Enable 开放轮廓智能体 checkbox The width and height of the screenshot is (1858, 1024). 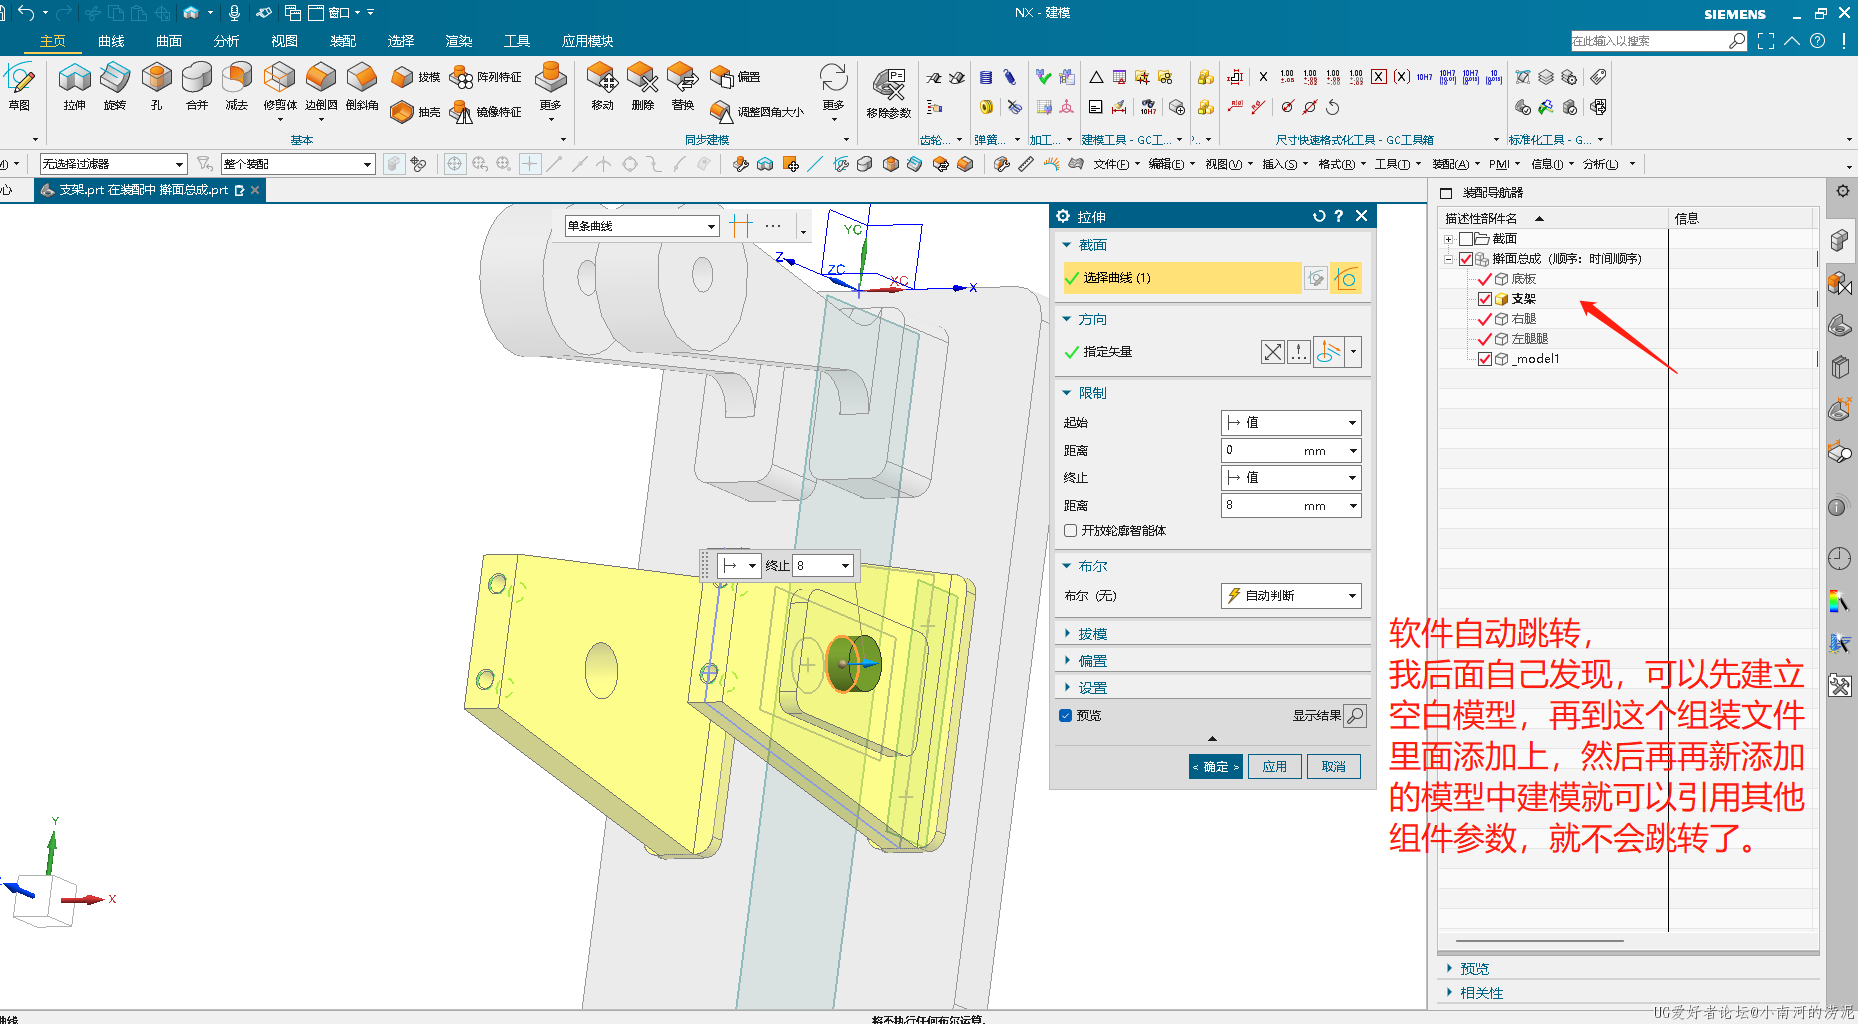(1071, 531)
